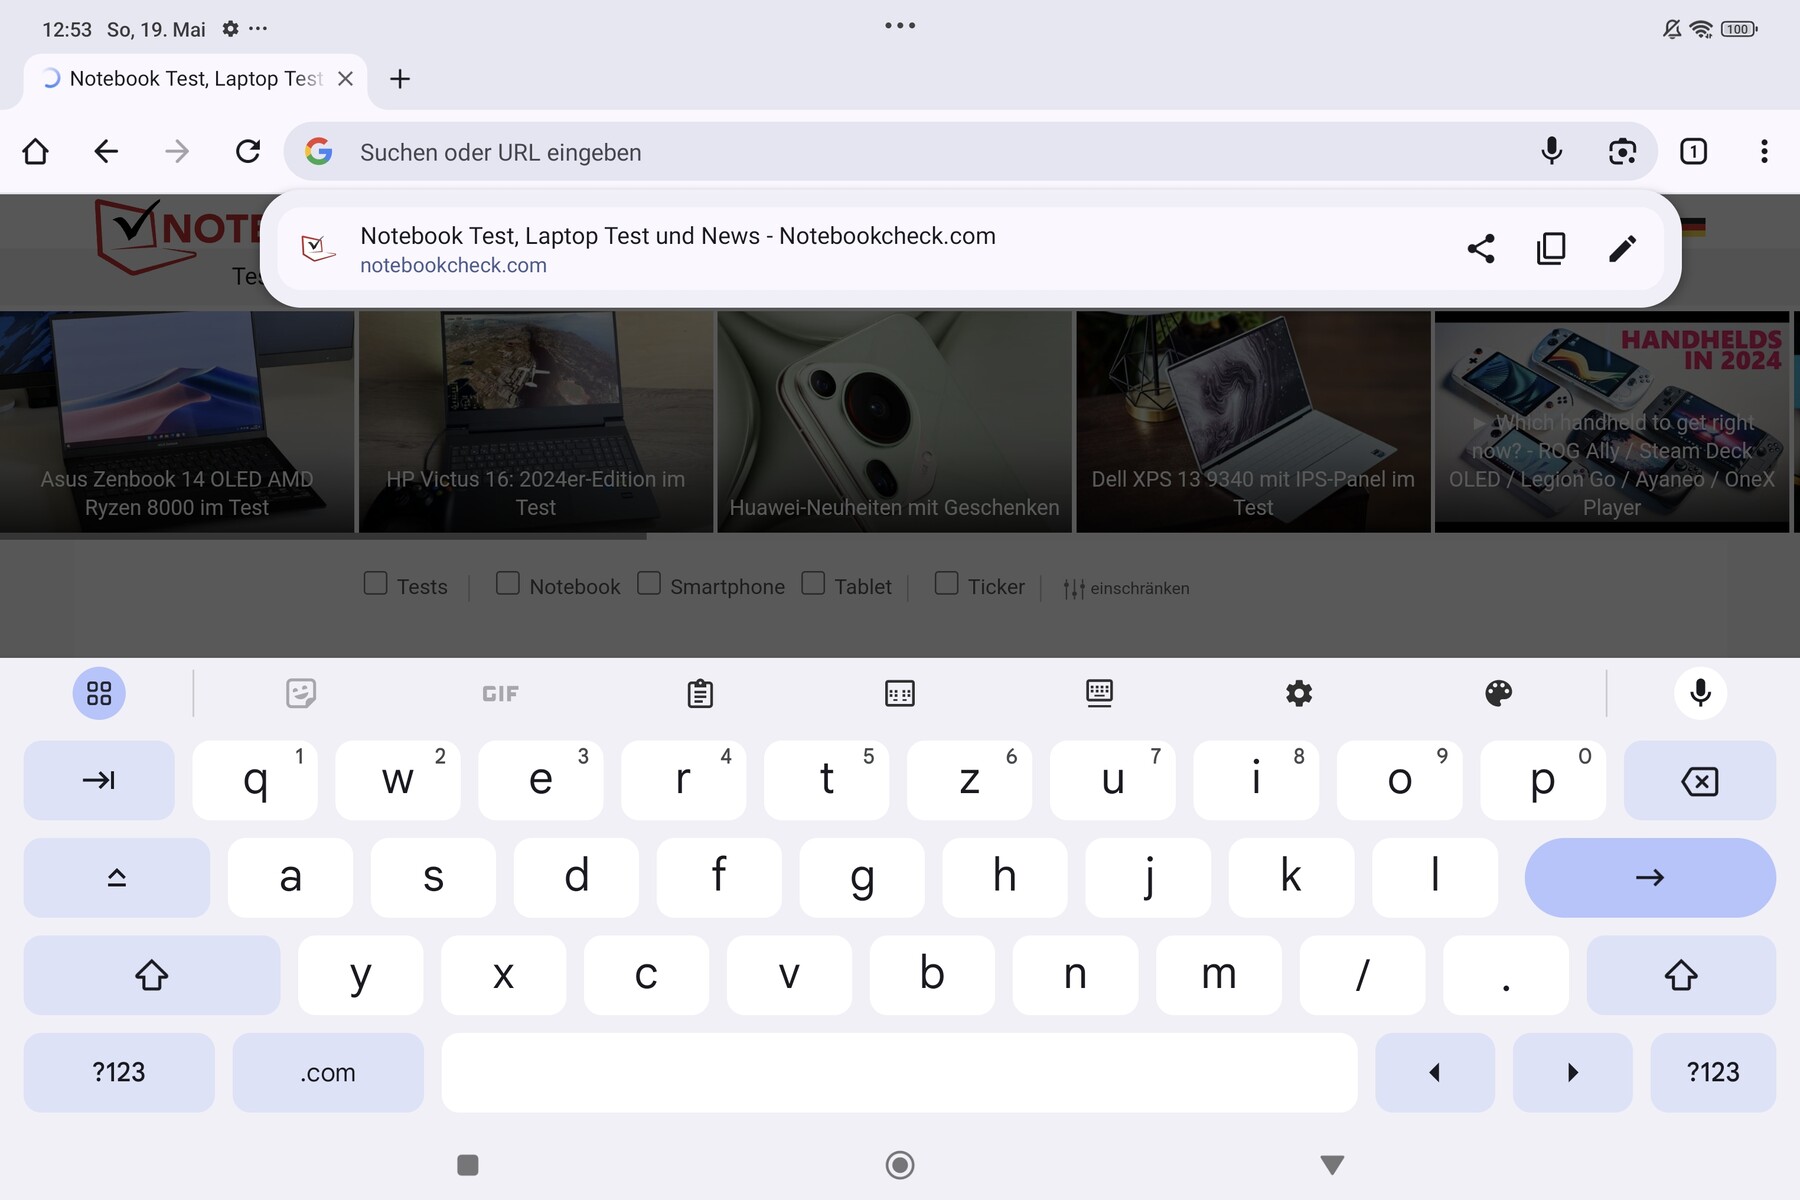Share the Notebookcheck page suggestion
Viewport: 1800px width, 1200px height.
click(1481, 248)
